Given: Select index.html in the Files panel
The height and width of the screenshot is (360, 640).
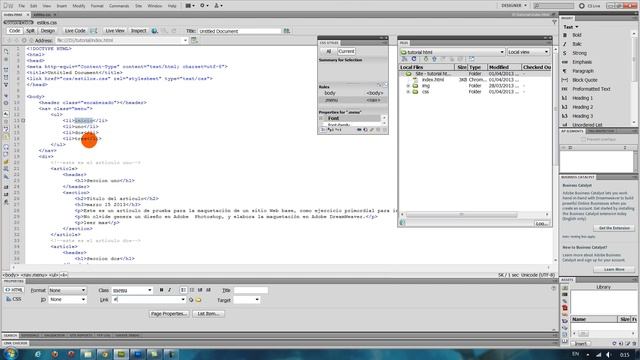Looking at the screenshot, I should (x=433, y=80).
